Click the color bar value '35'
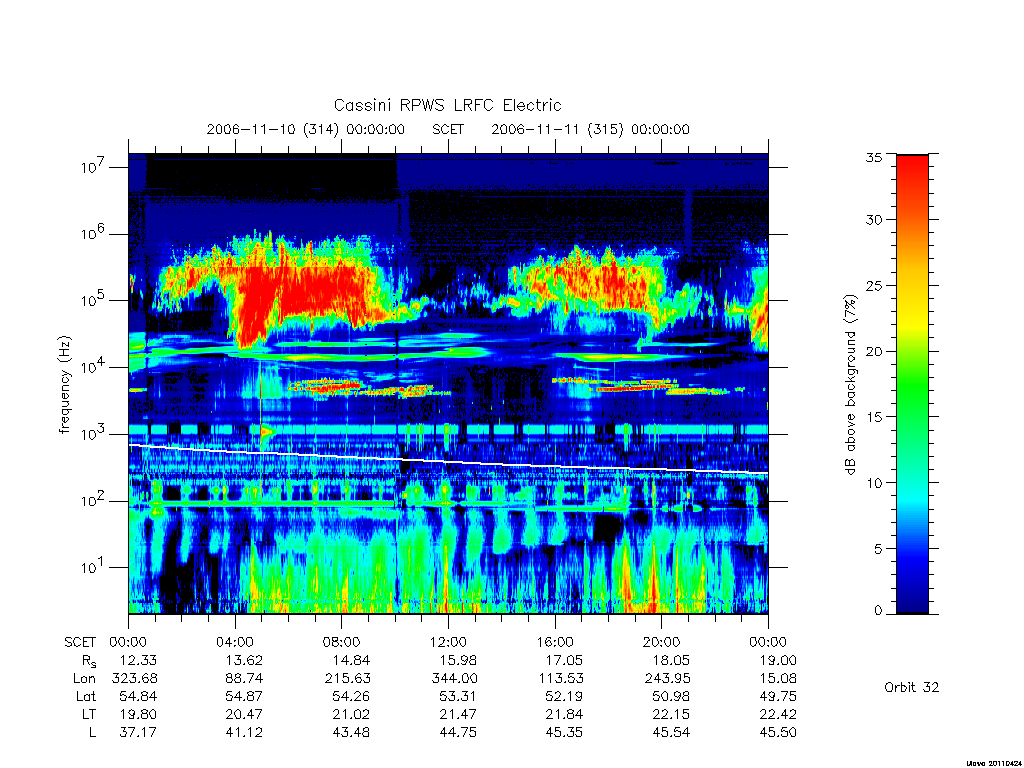Screen dimensions: 1024x768 click(x=873, y=157)
